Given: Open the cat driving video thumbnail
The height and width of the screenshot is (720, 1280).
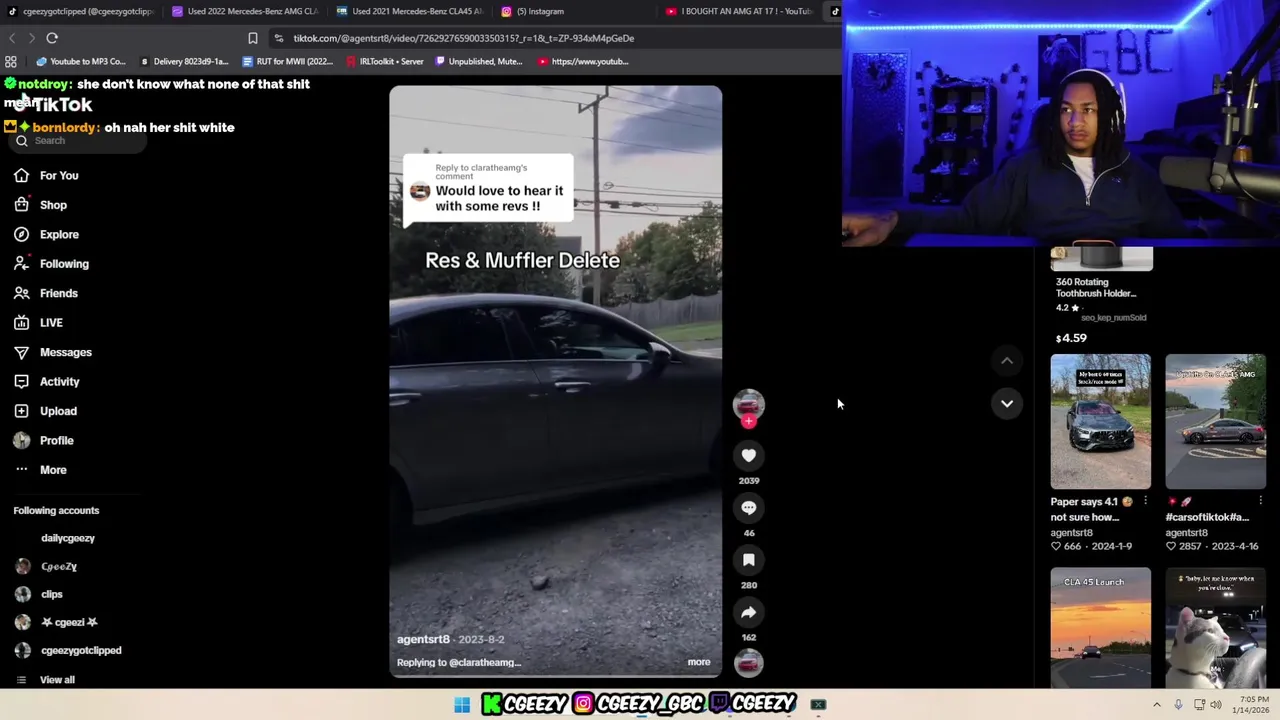Looking at the screenshot, I should pos(1215,627).
